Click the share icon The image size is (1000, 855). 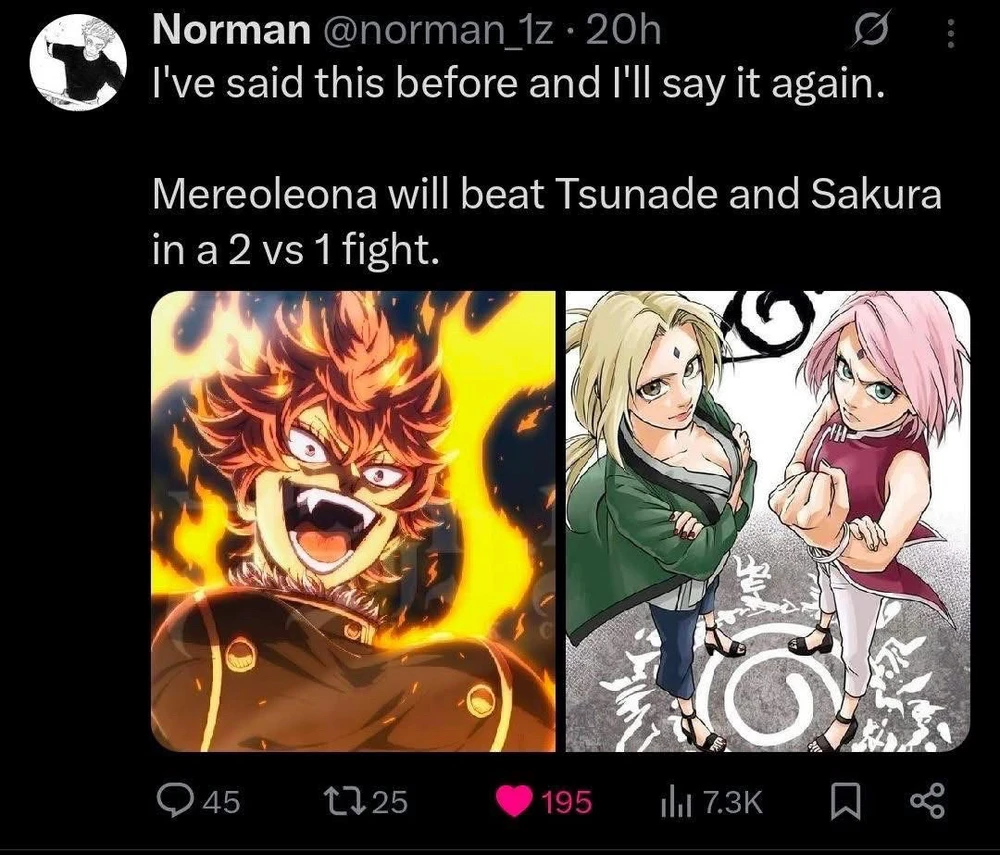pos(927,801)
